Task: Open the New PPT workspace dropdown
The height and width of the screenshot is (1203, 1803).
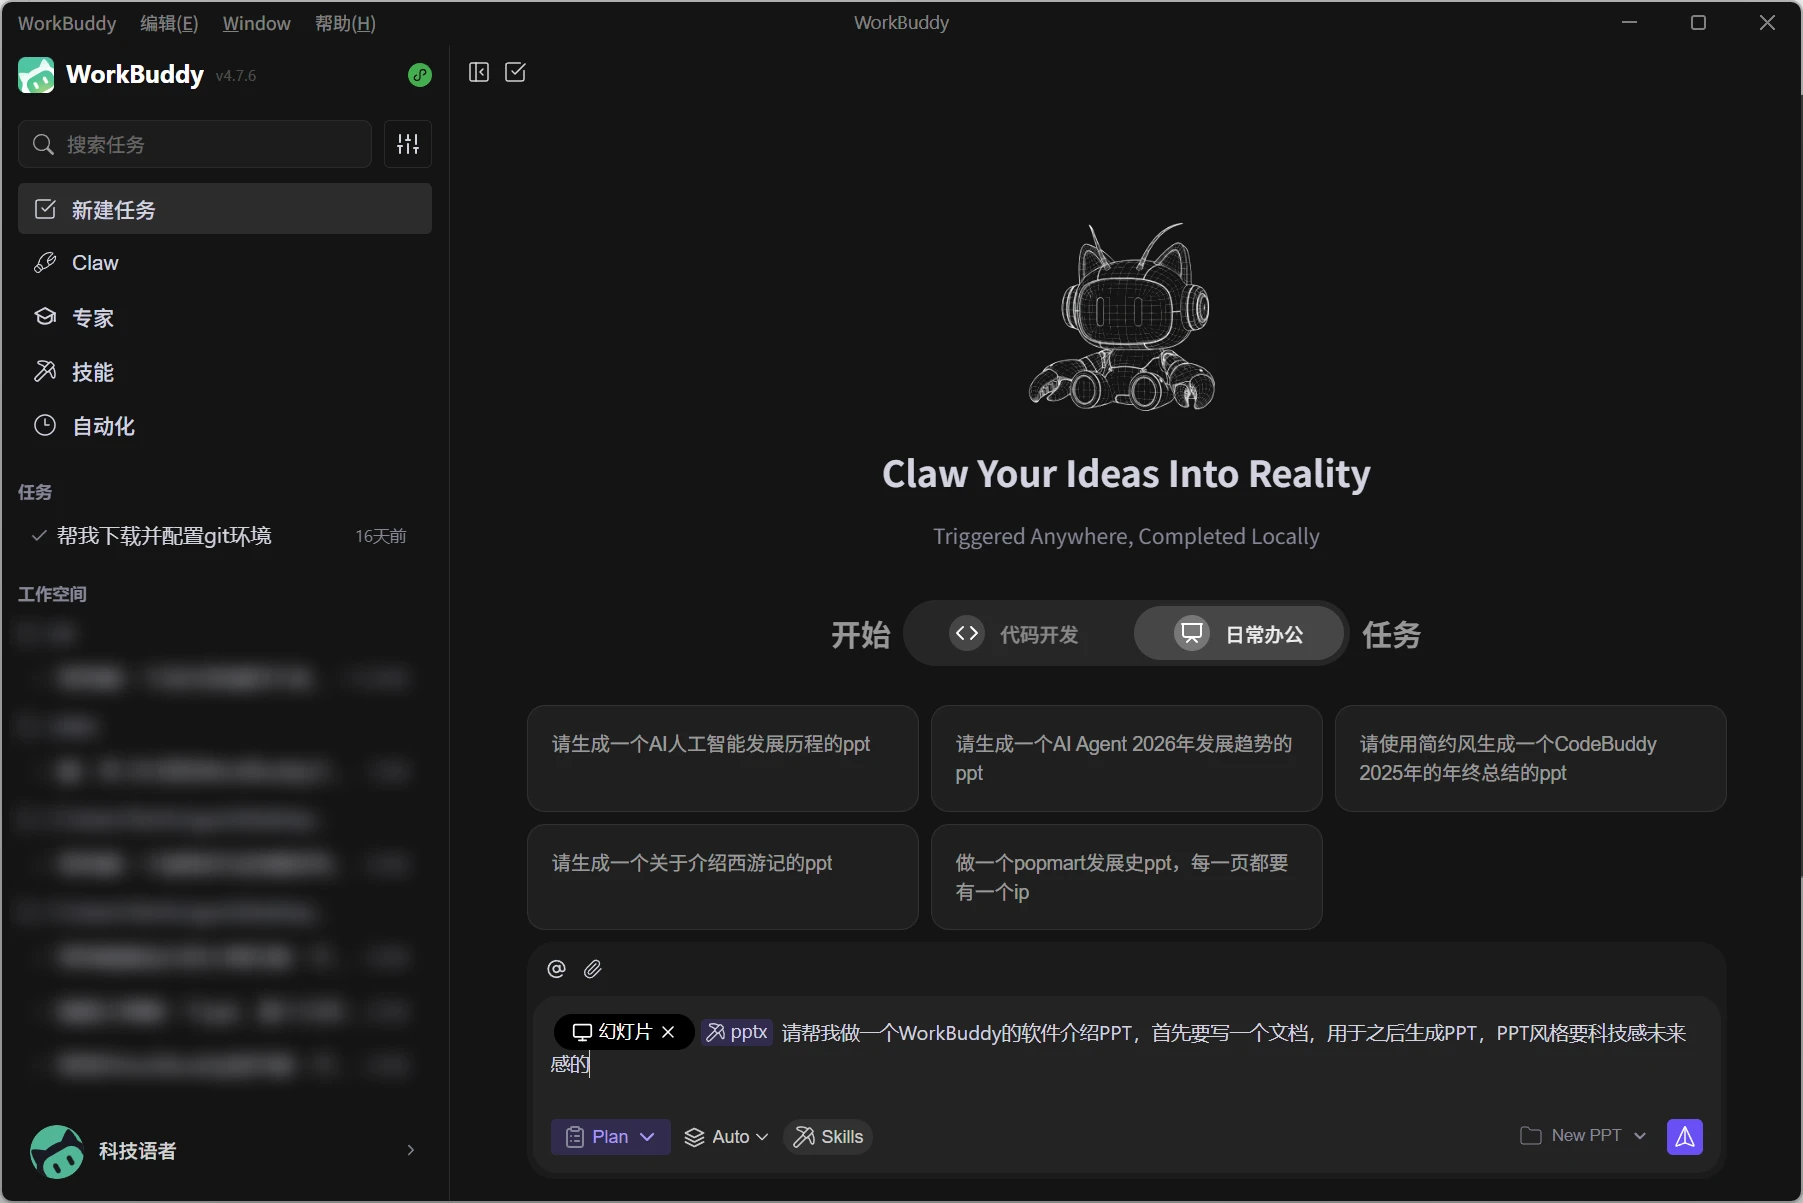Action: 1583,1136
